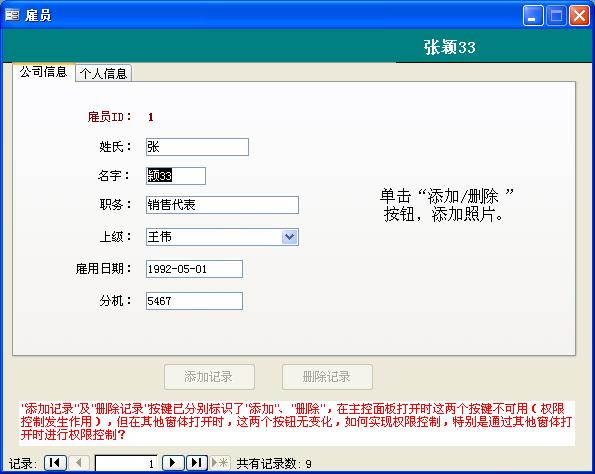This screenshot has width=595, height=474.
Task: Click the 删除记录 button
Action: tap(327, 377)
